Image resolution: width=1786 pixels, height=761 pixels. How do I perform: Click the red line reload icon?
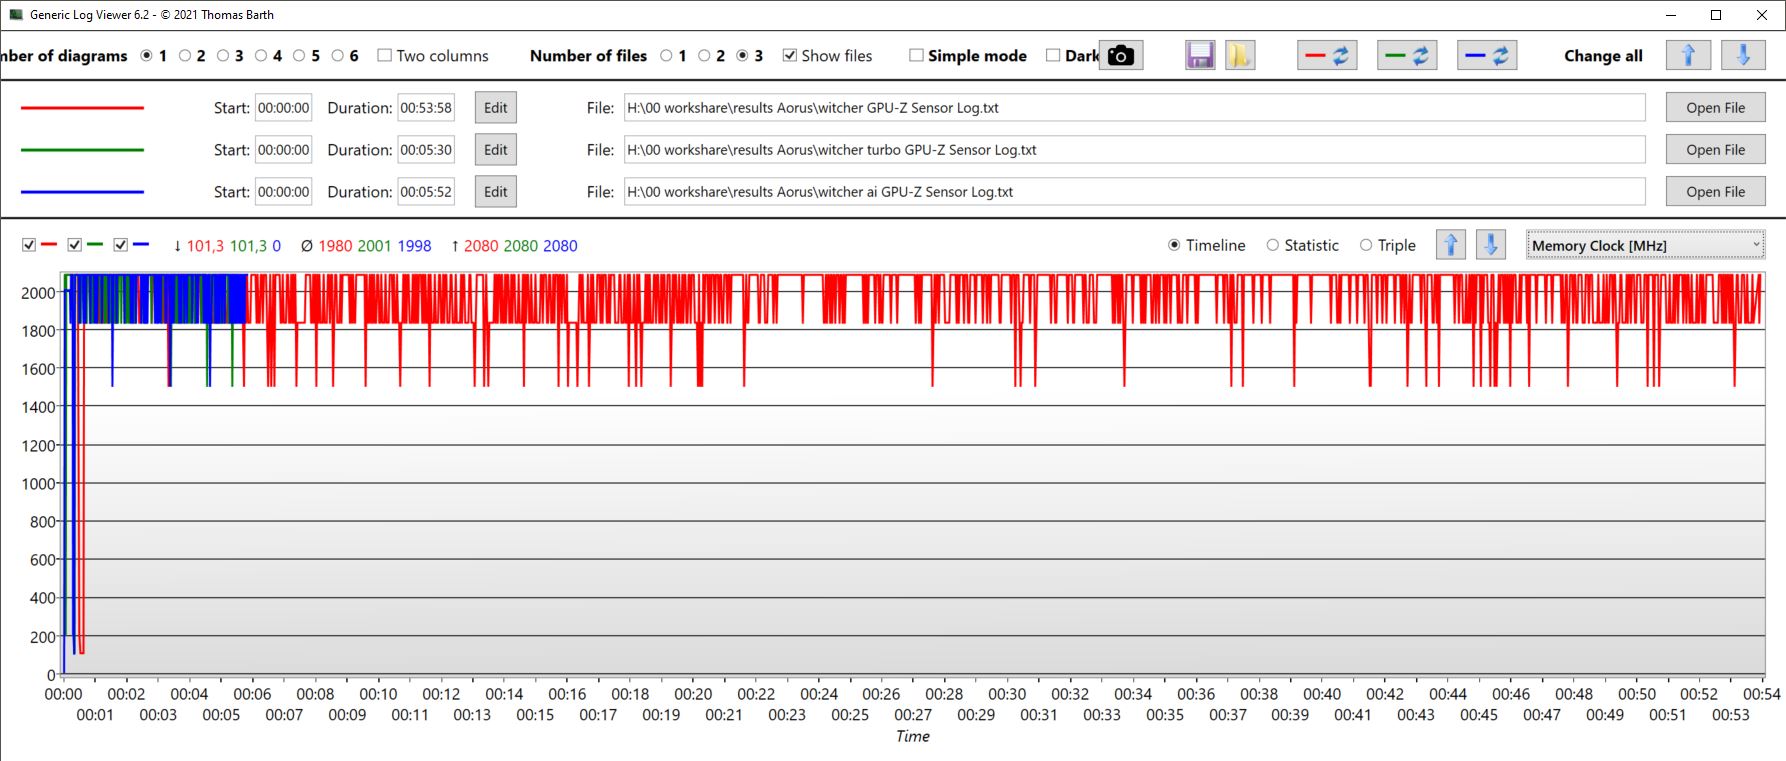coord(1327,56)
